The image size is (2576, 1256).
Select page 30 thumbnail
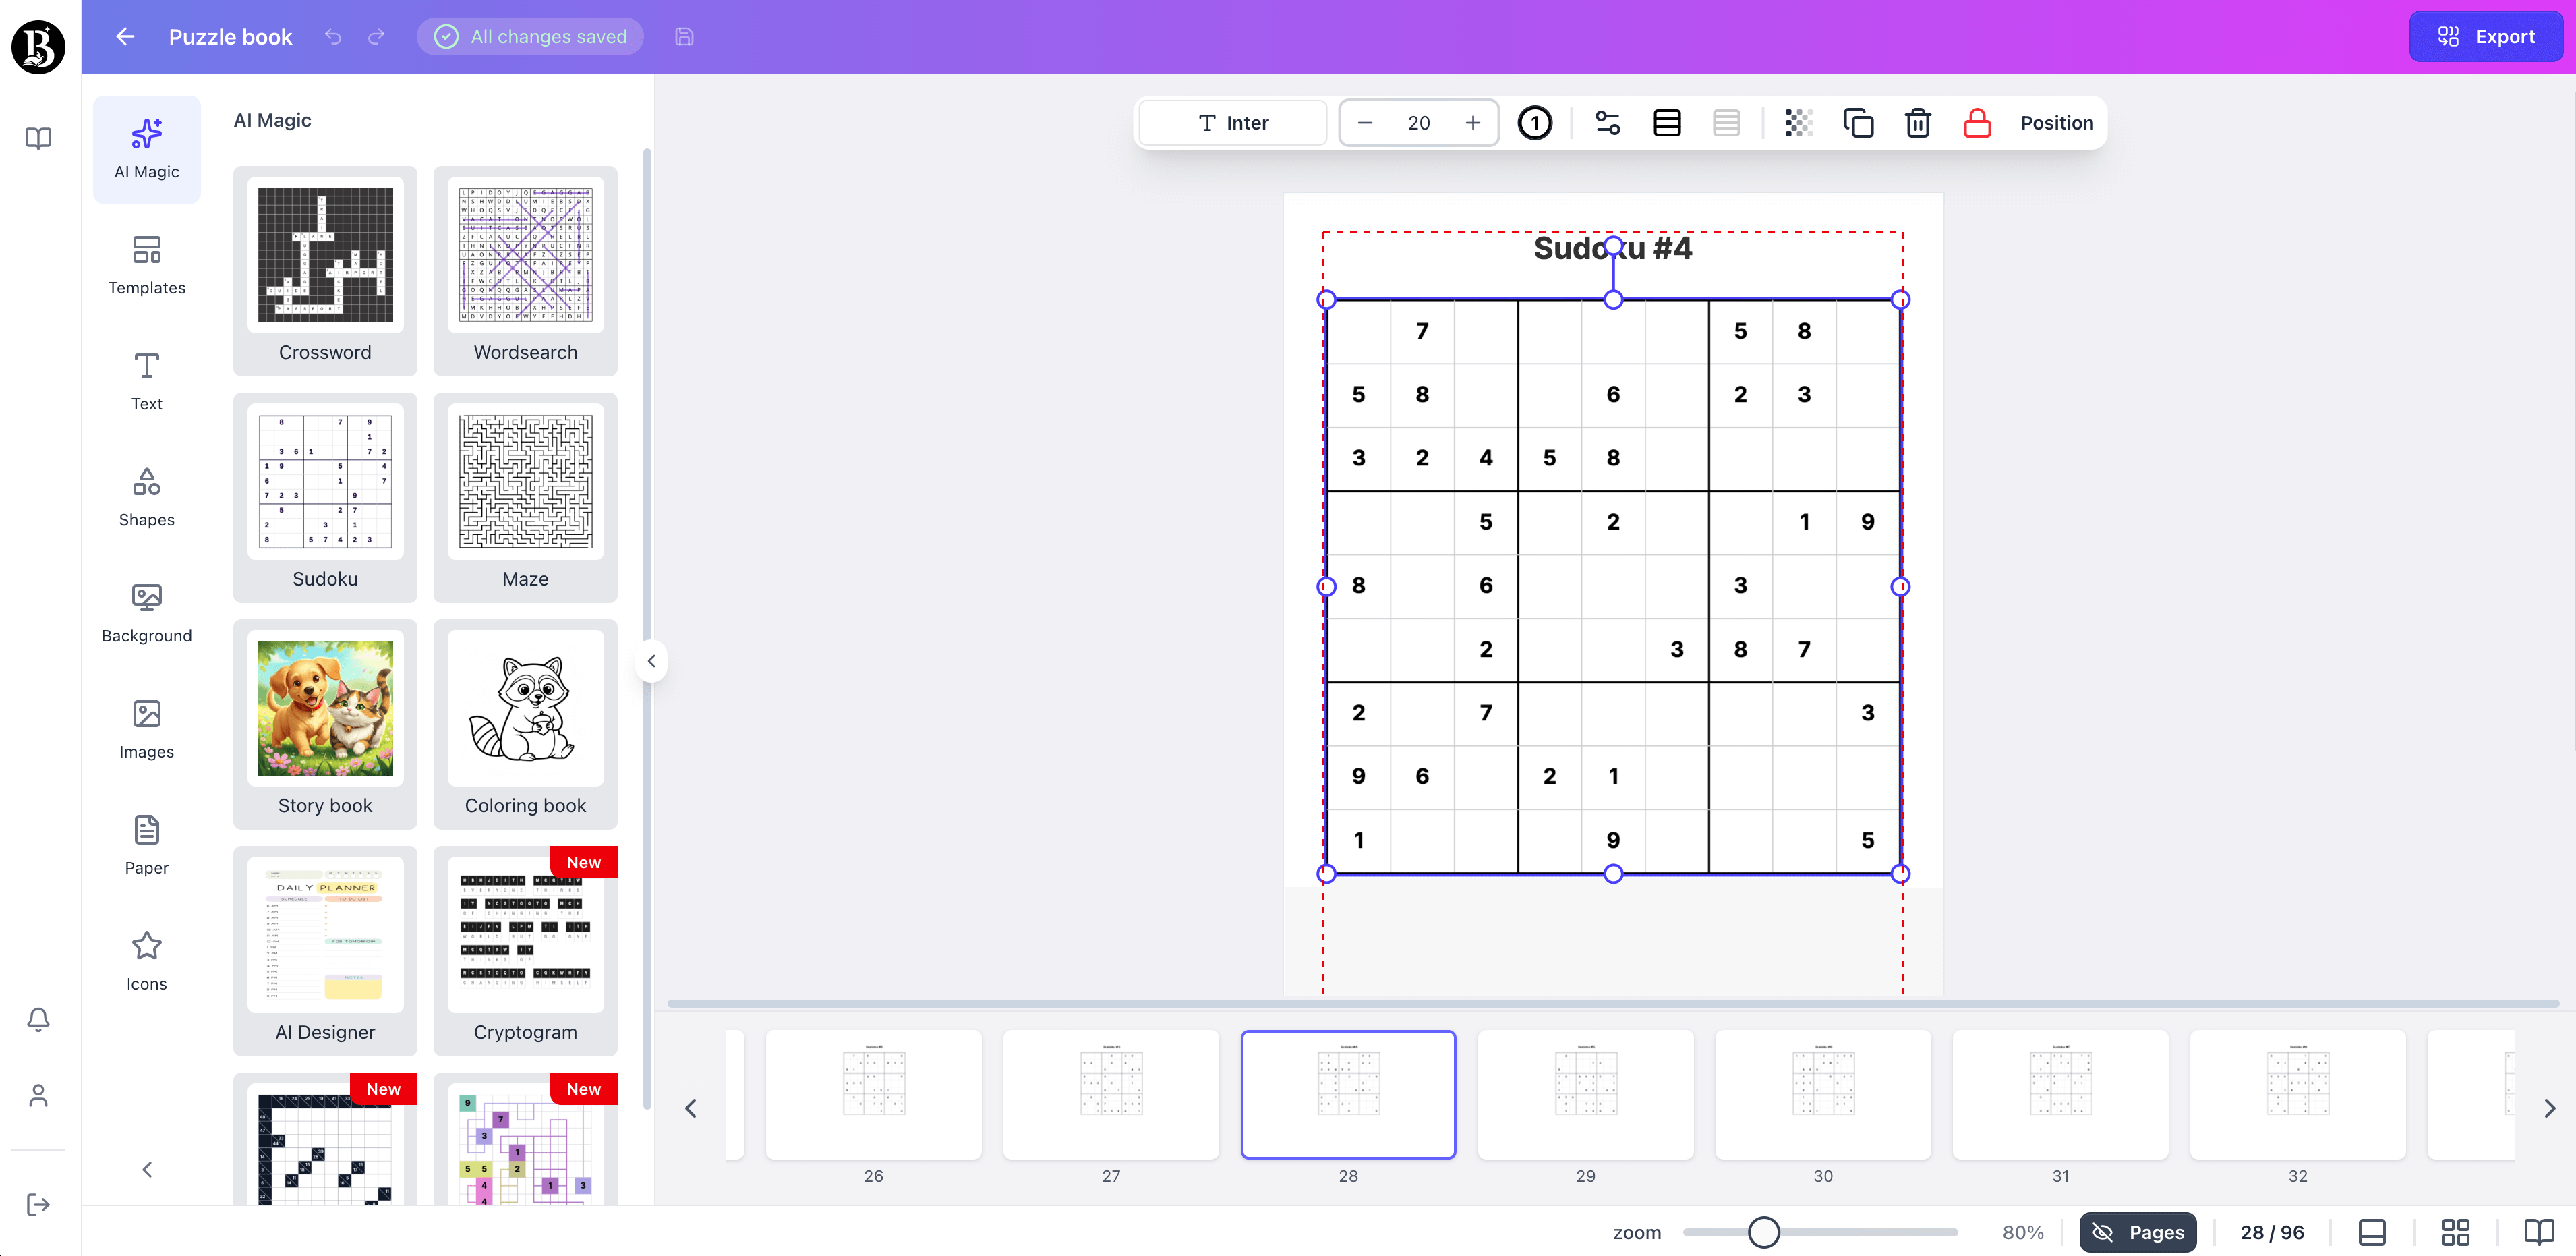[x=1822, y=1095]
